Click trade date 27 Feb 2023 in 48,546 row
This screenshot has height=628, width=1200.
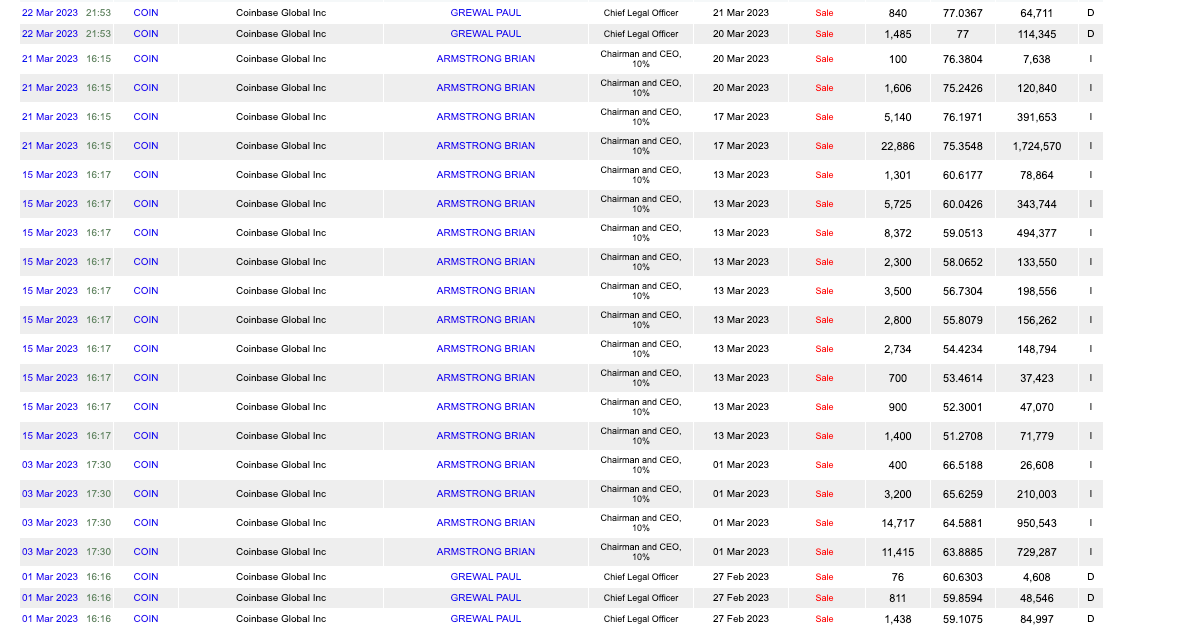(741, 598)
